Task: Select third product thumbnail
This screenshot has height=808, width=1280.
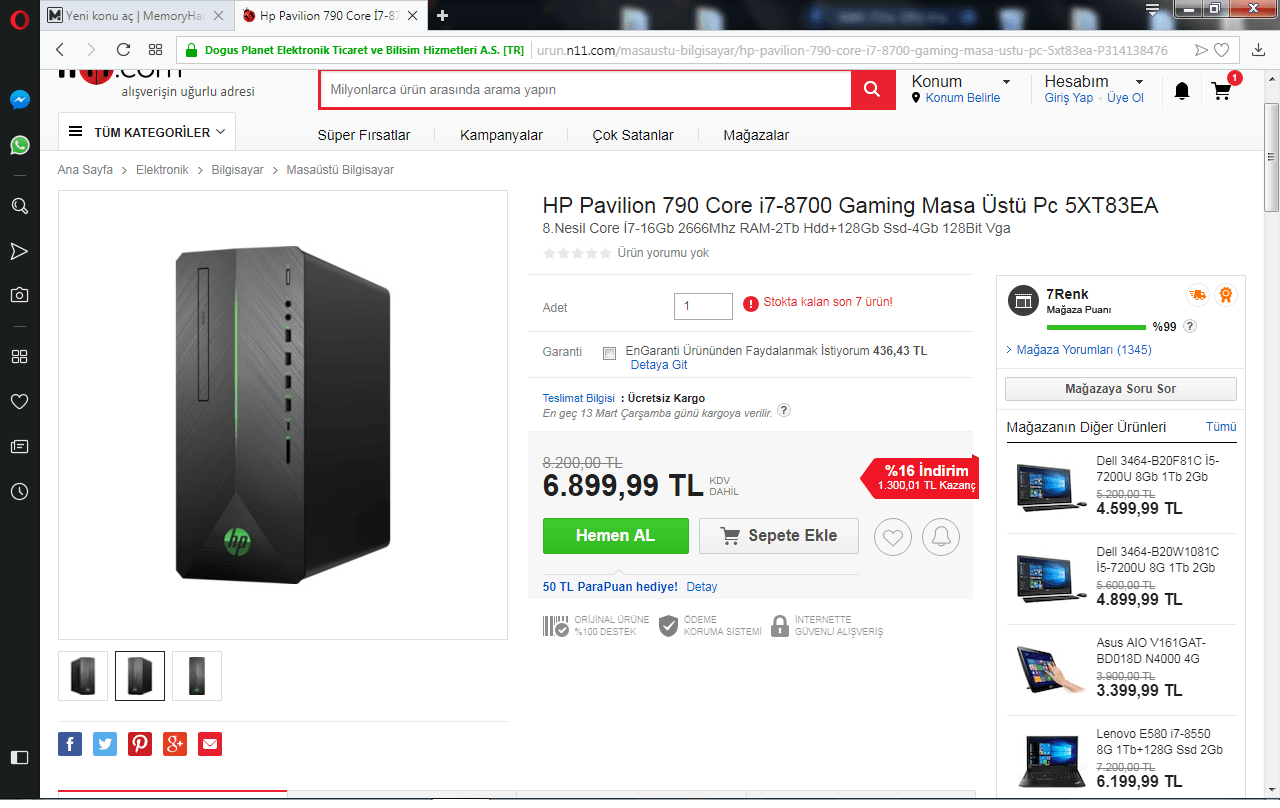Action: 197,676
